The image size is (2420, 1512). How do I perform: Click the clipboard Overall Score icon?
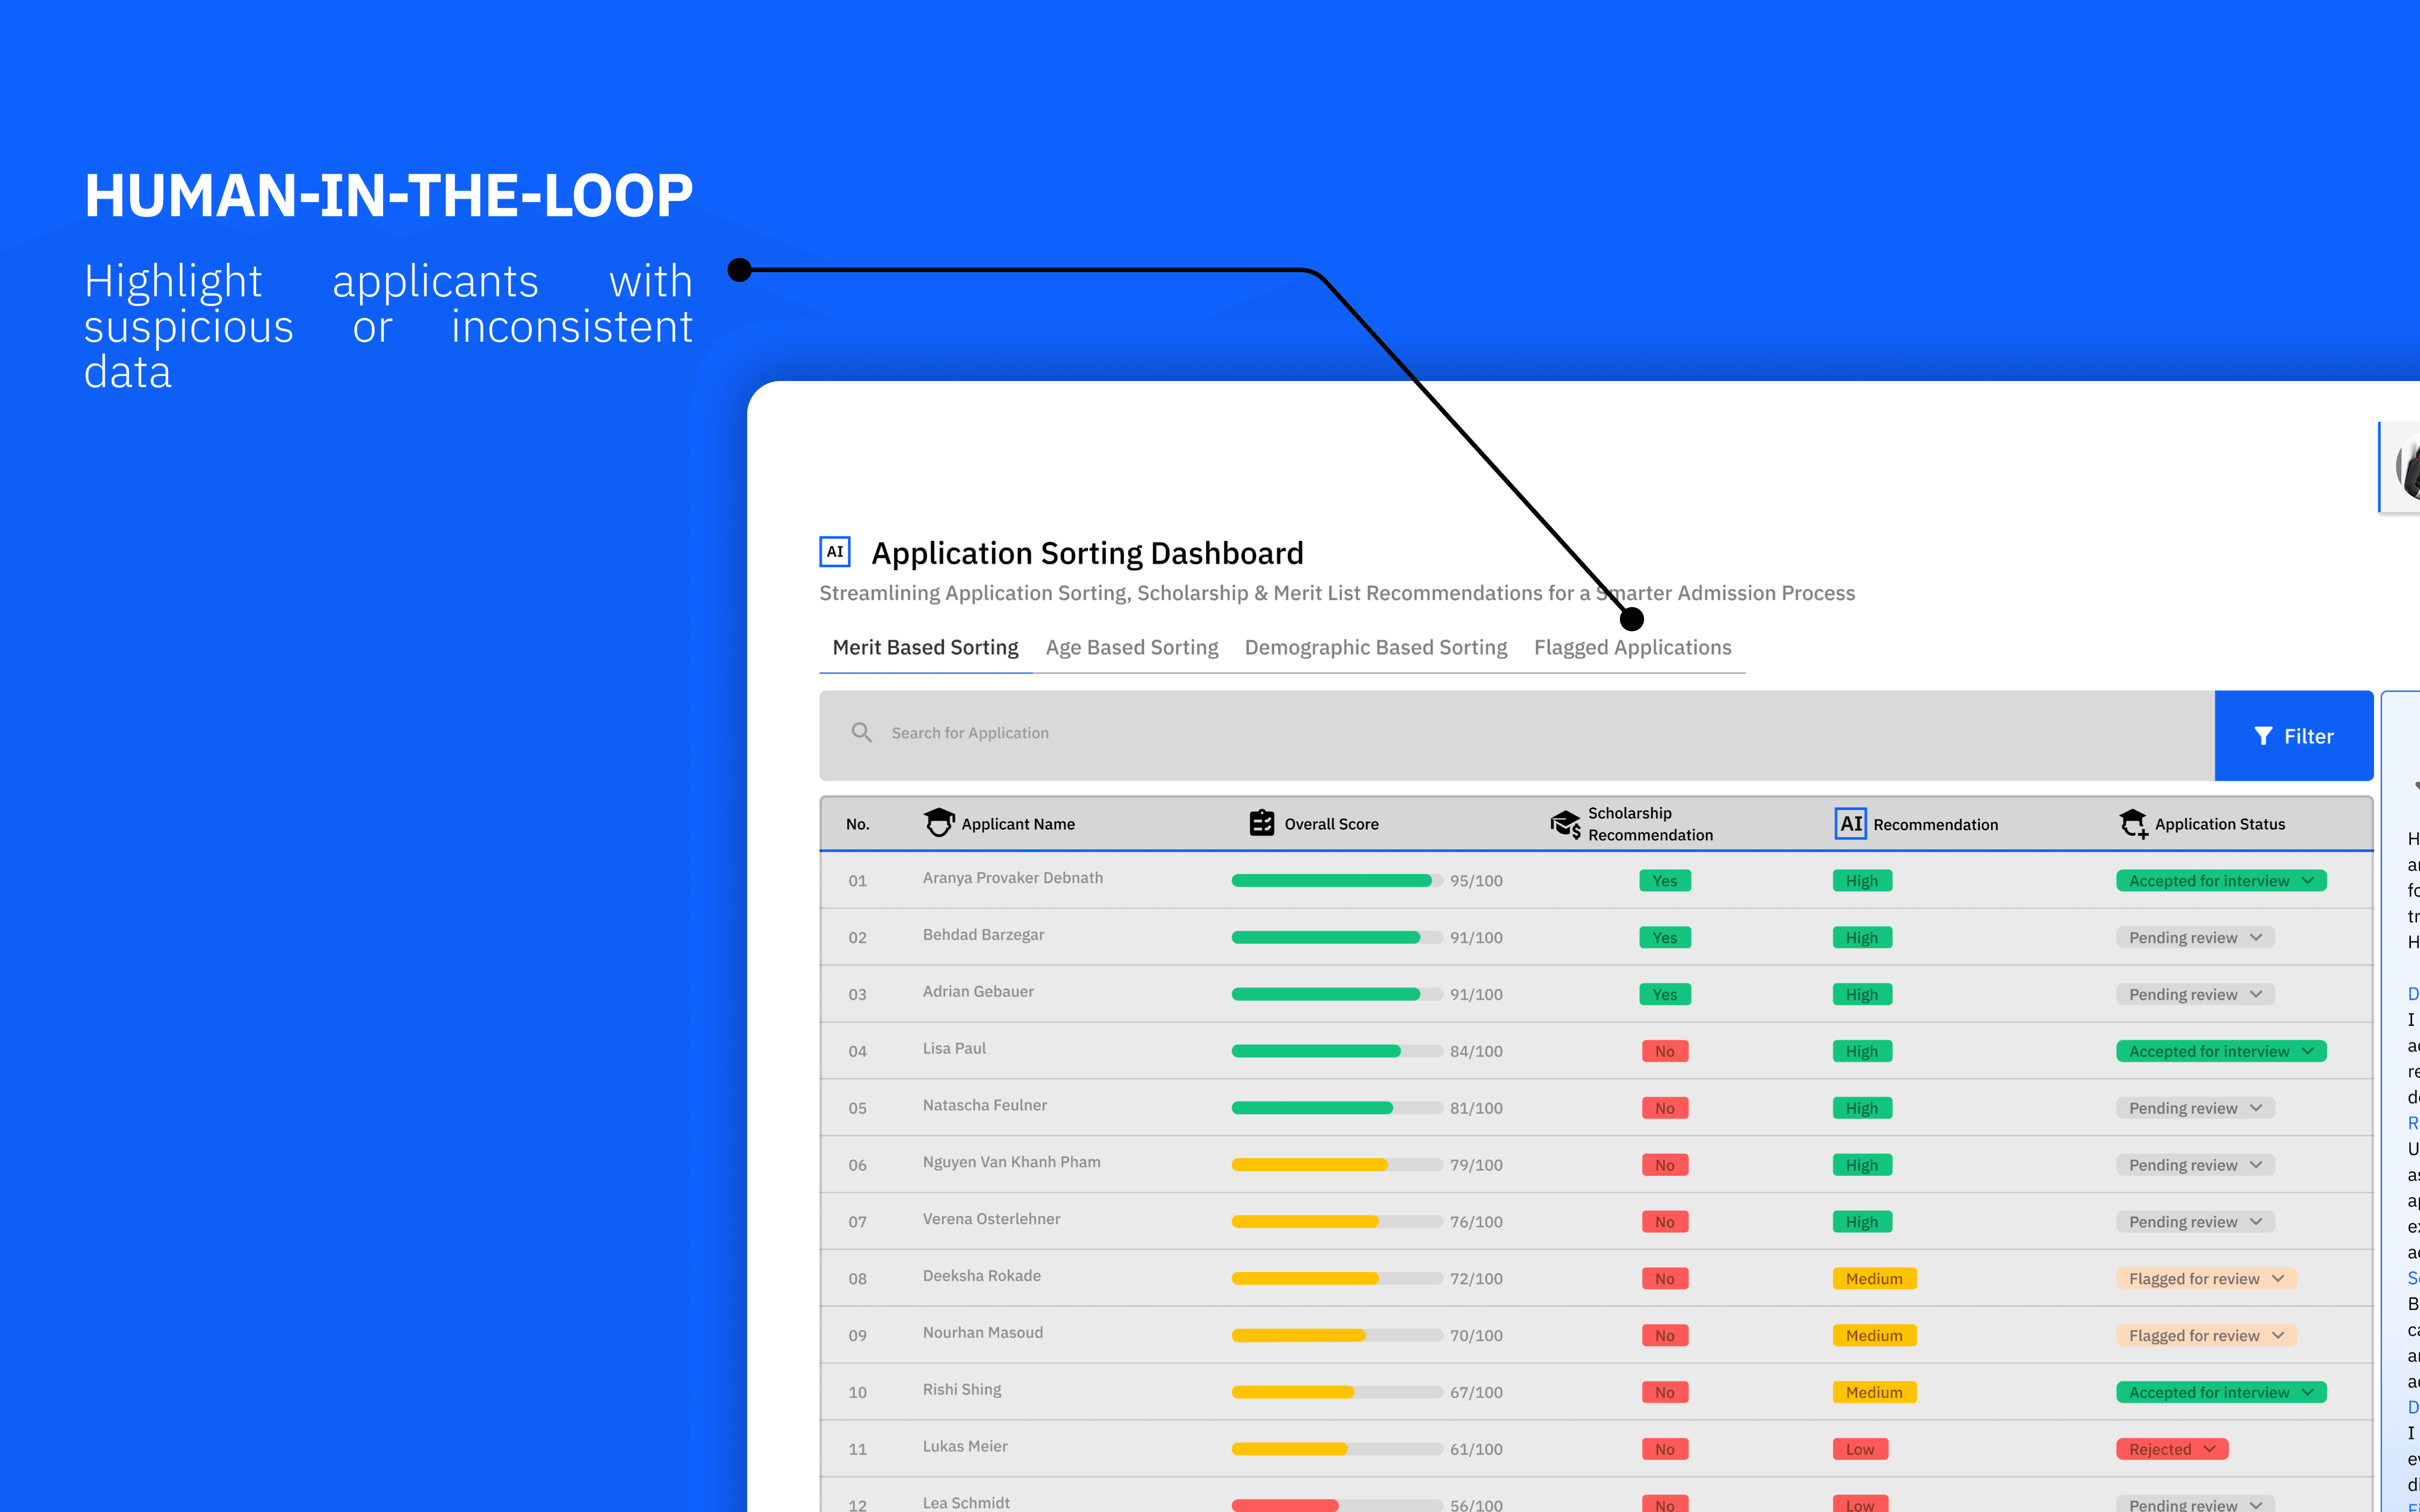1261,823
